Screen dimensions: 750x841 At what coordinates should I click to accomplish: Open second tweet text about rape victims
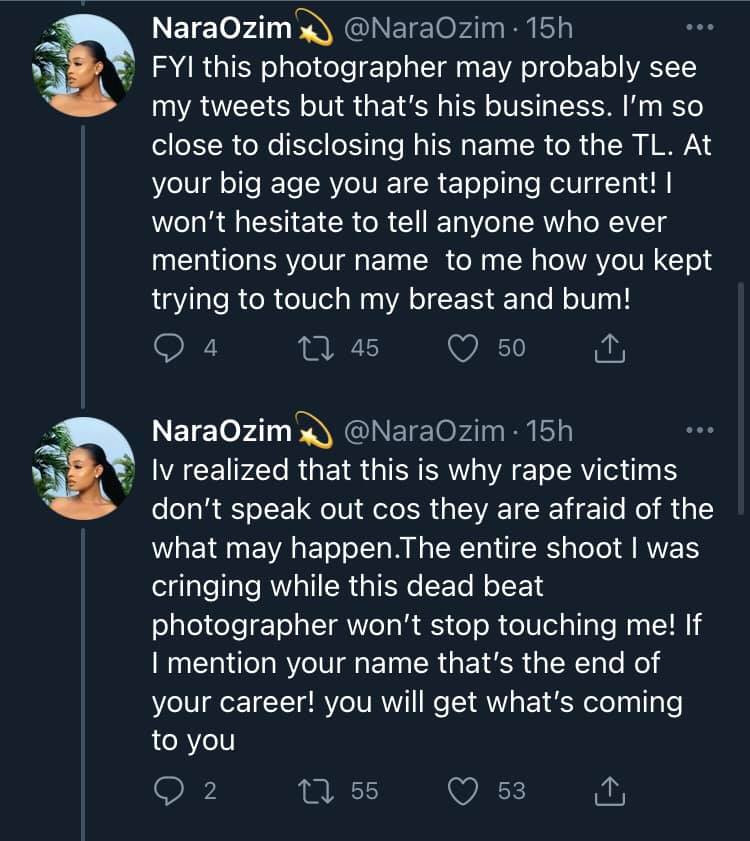pos(430,605)
